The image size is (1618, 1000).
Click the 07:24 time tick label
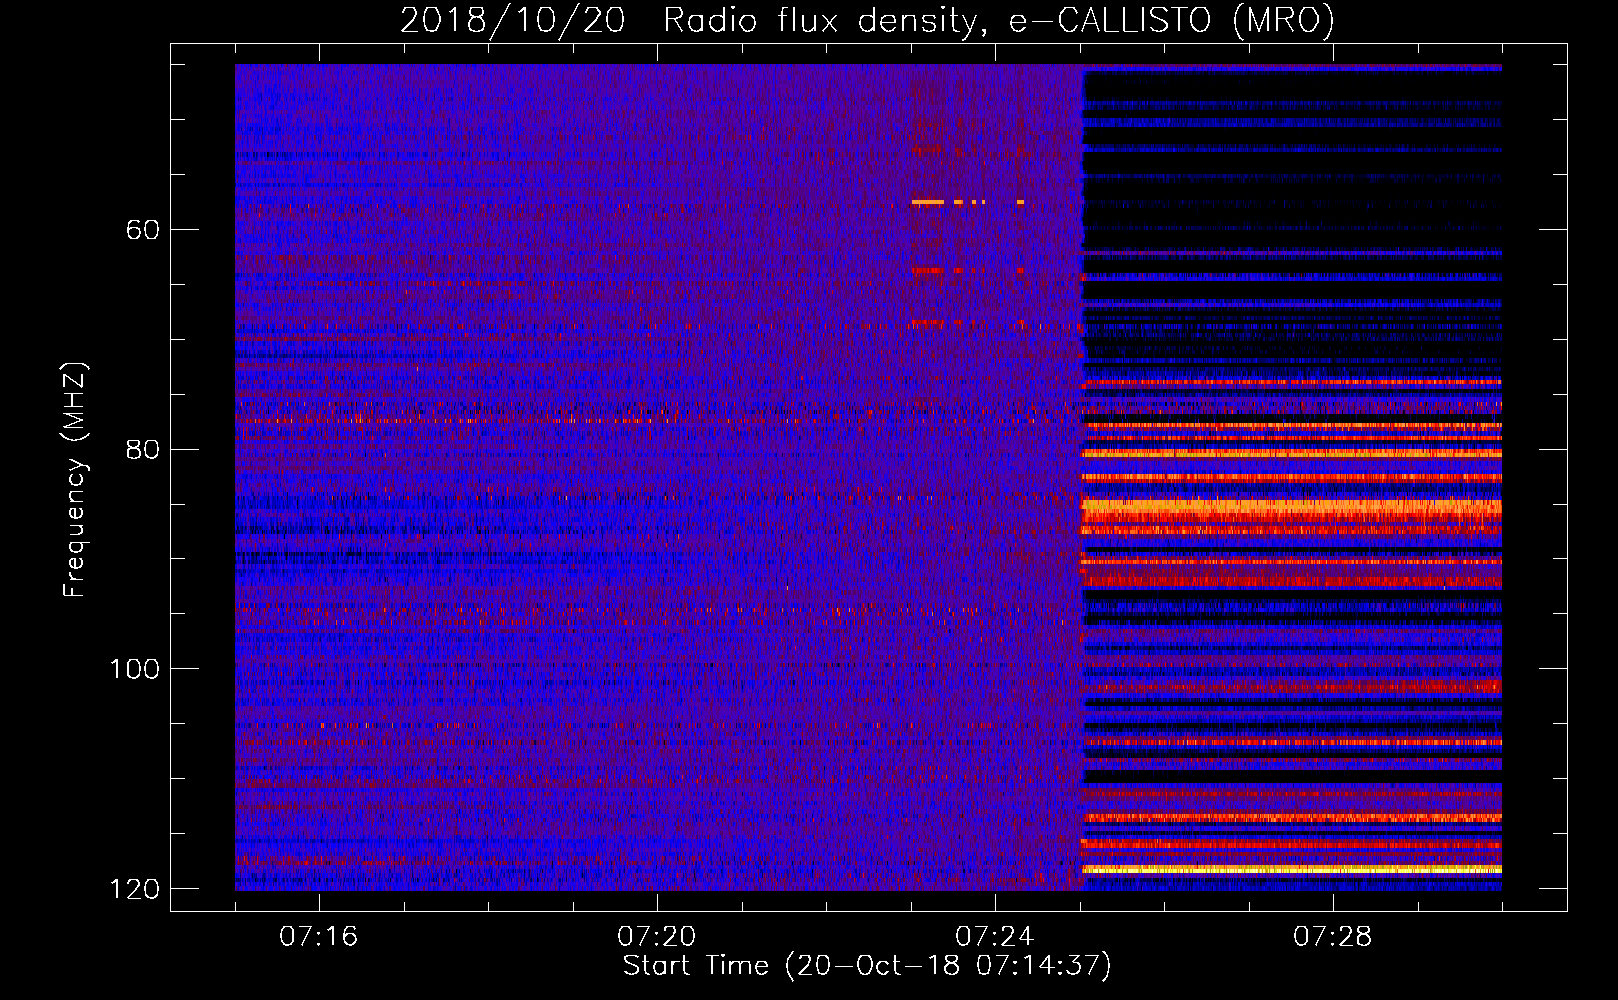(x=995, y=936)
